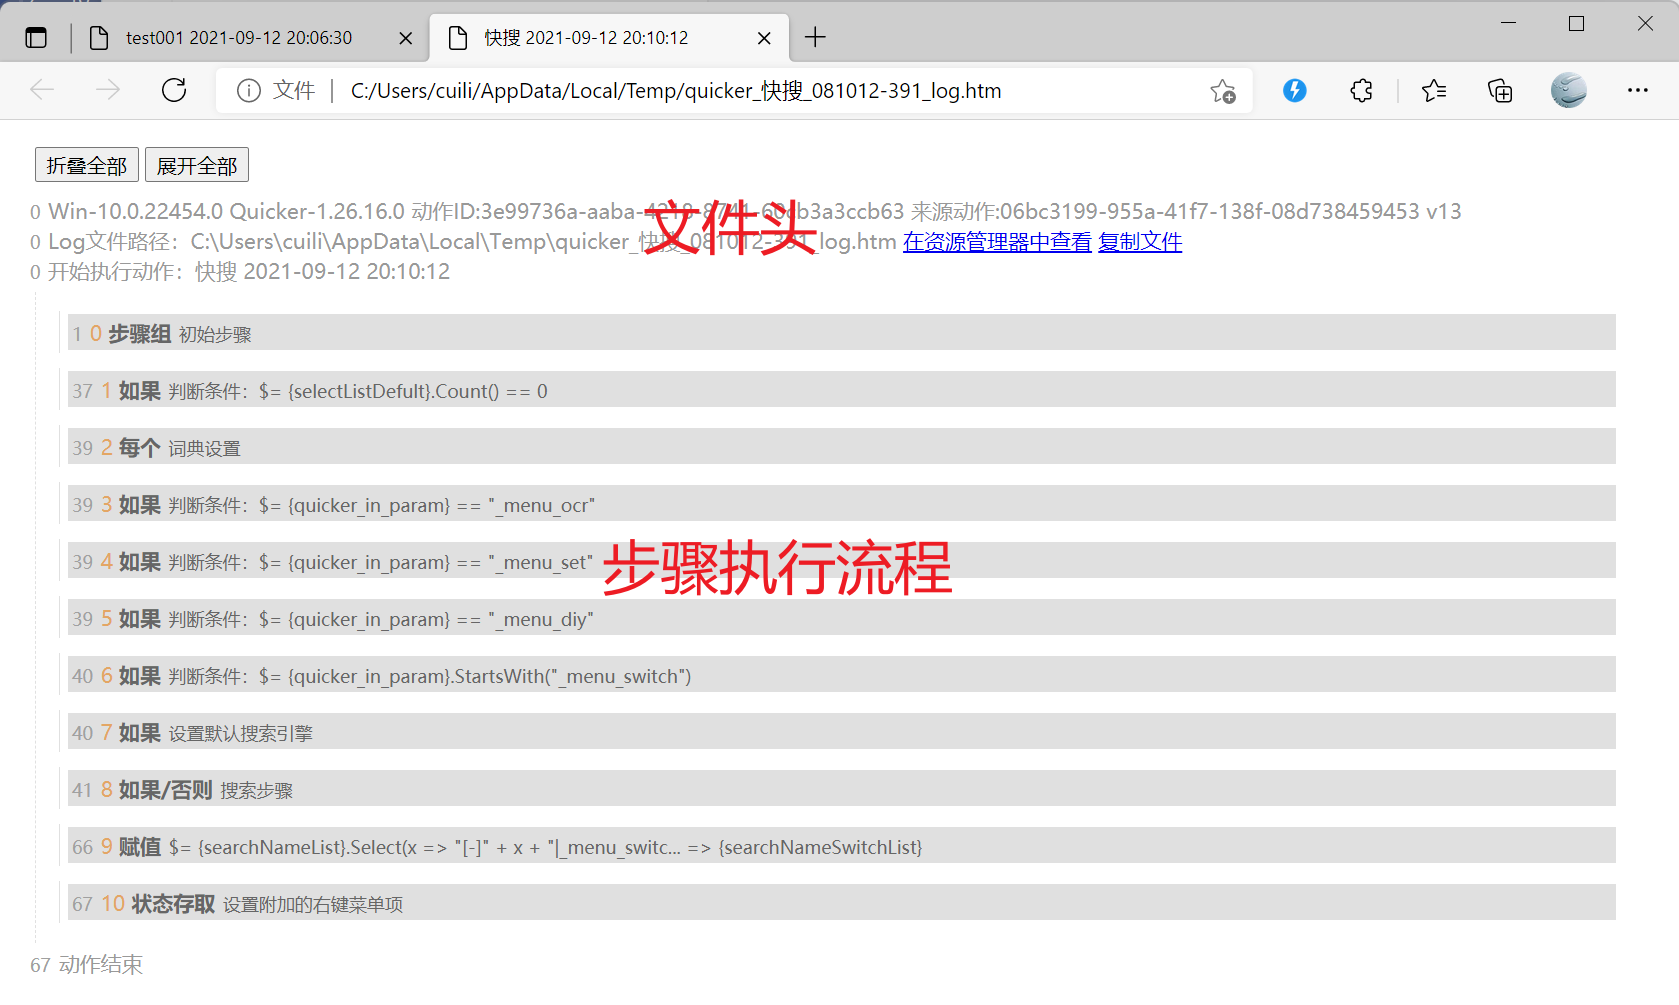
Task: Open the 在资源管理器中查看 link
Action: tap(997, 242)
